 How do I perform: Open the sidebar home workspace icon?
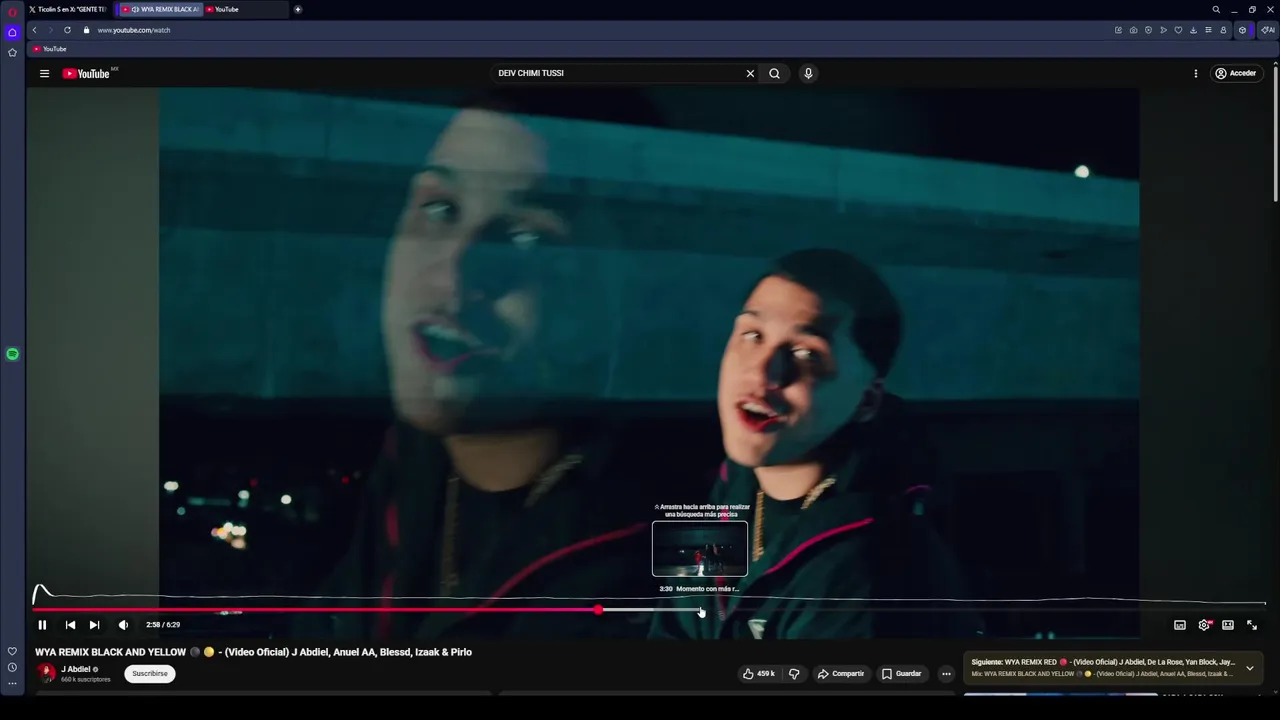pos(12,32)
